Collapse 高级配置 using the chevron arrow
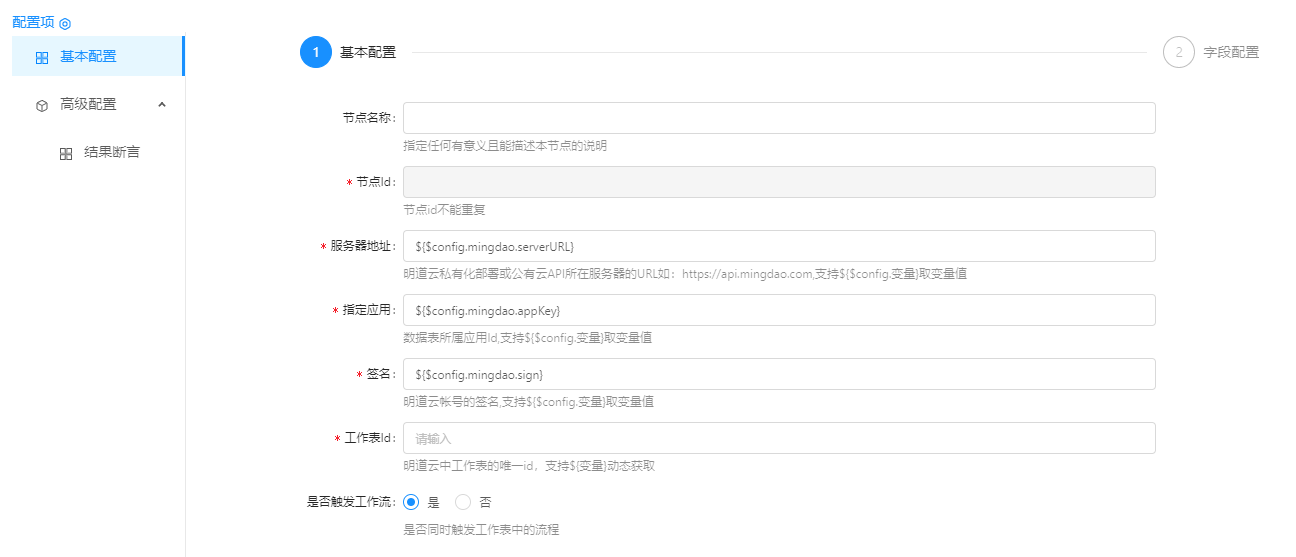 (162, 104)
